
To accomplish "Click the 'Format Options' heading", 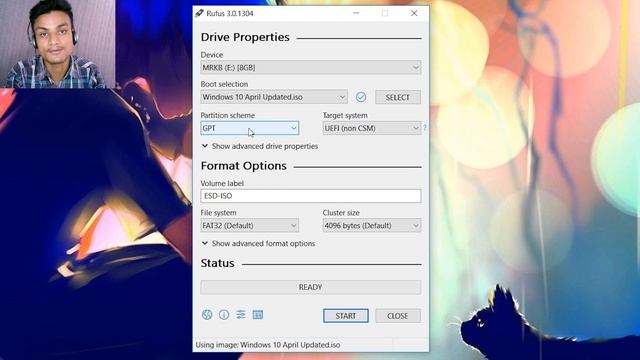I will point(244,166).
